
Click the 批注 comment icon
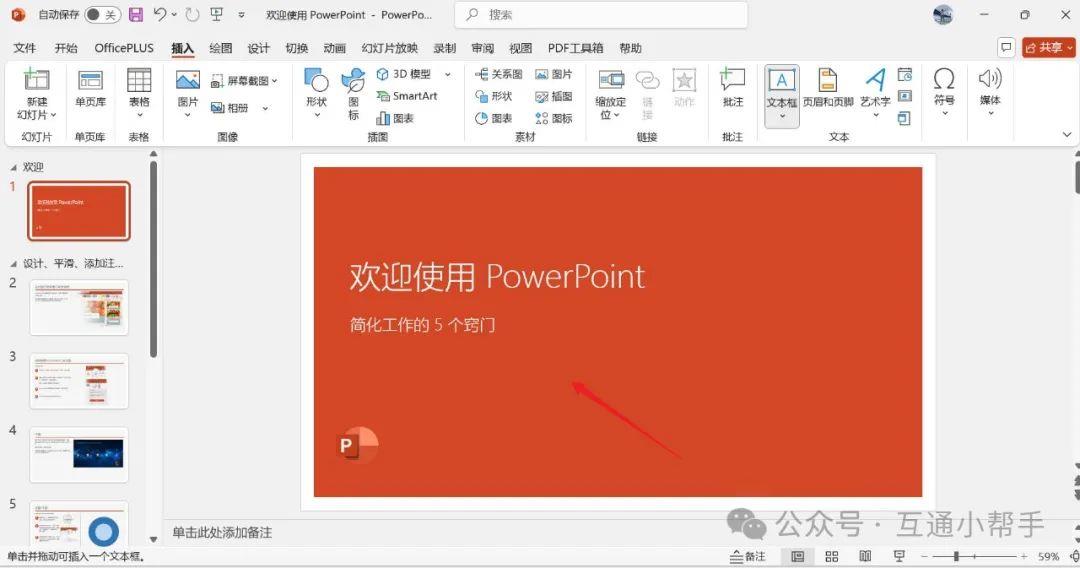[732, 79]
